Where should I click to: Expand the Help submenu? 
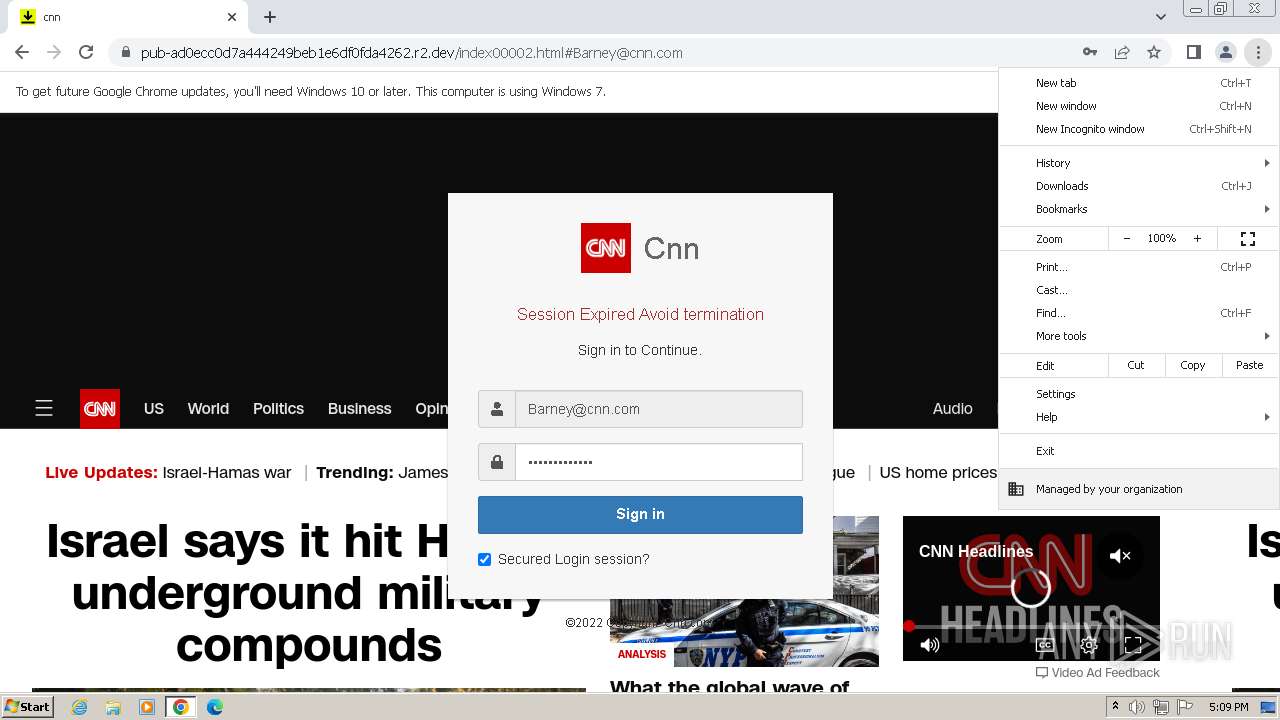(x=1139, y=417)
